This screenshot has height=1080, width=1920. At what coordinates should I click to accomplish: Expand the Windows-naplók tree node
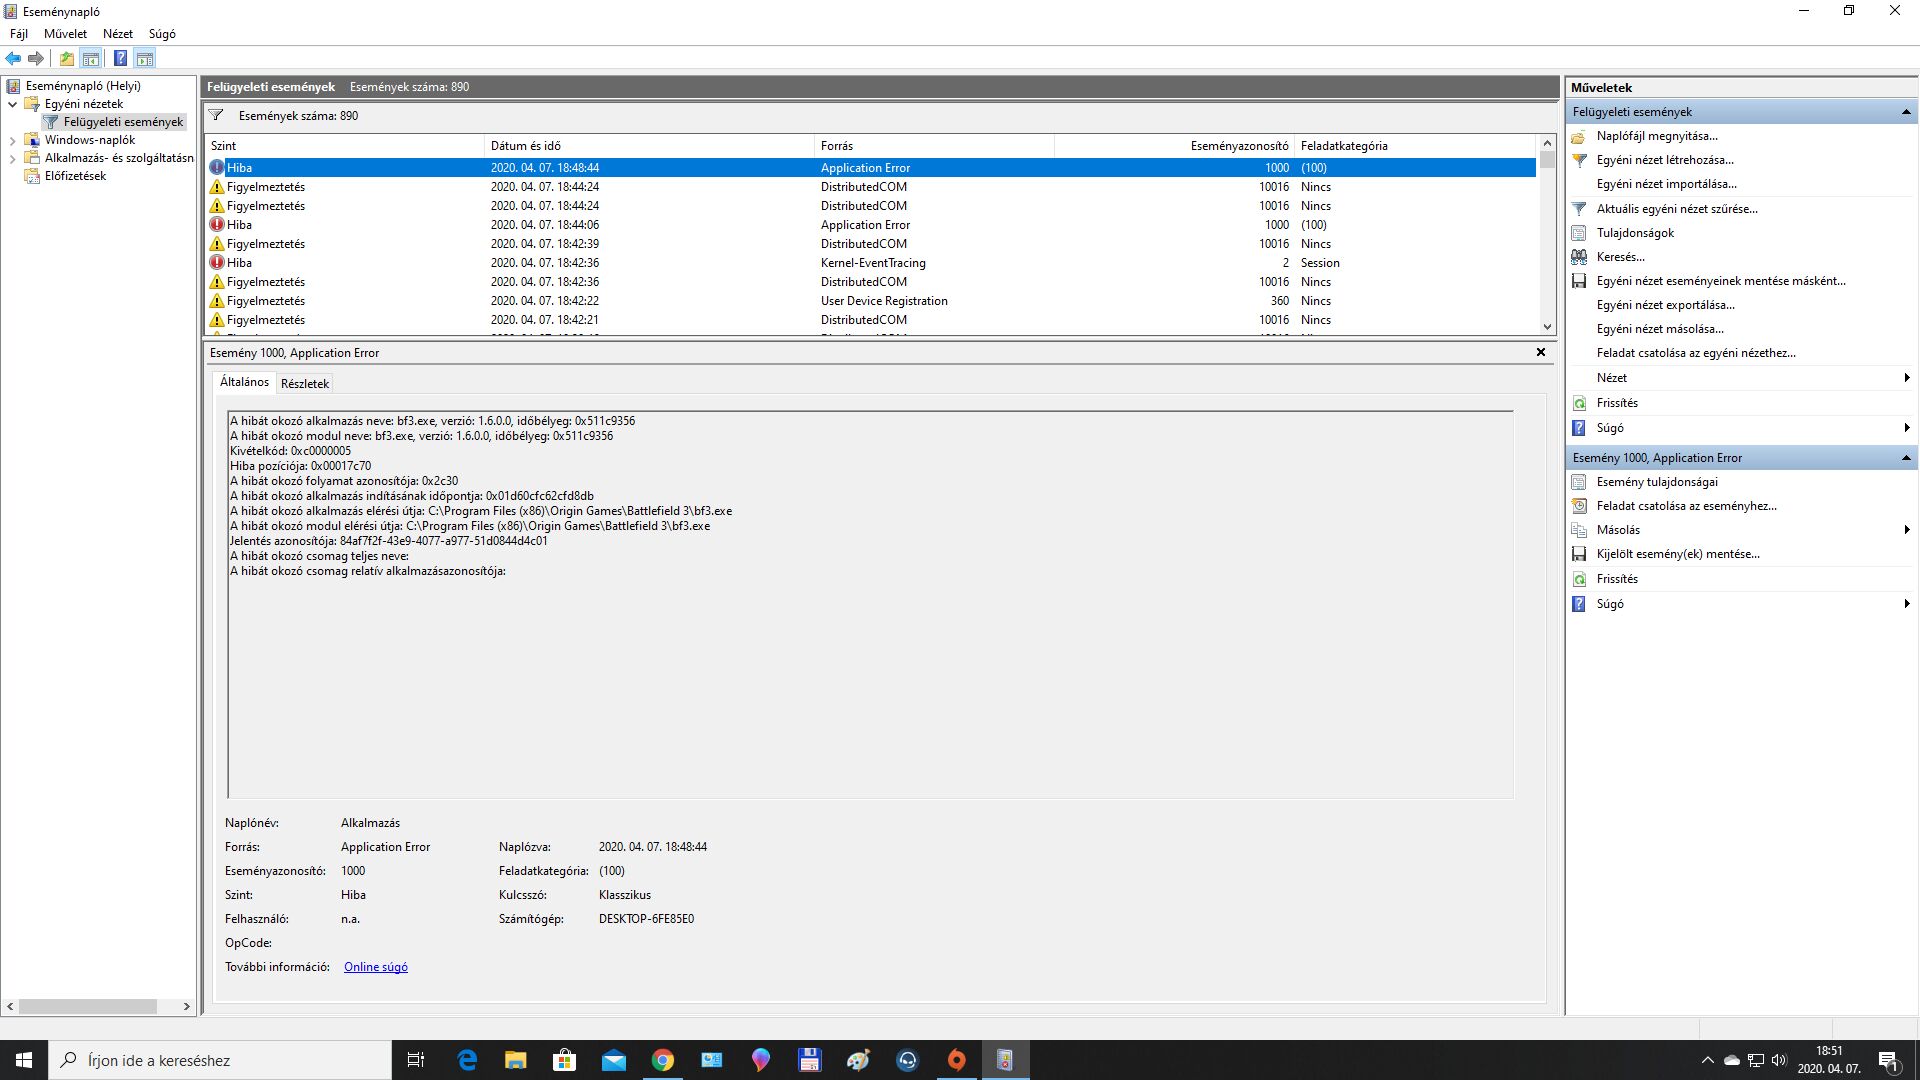(13, 141)
